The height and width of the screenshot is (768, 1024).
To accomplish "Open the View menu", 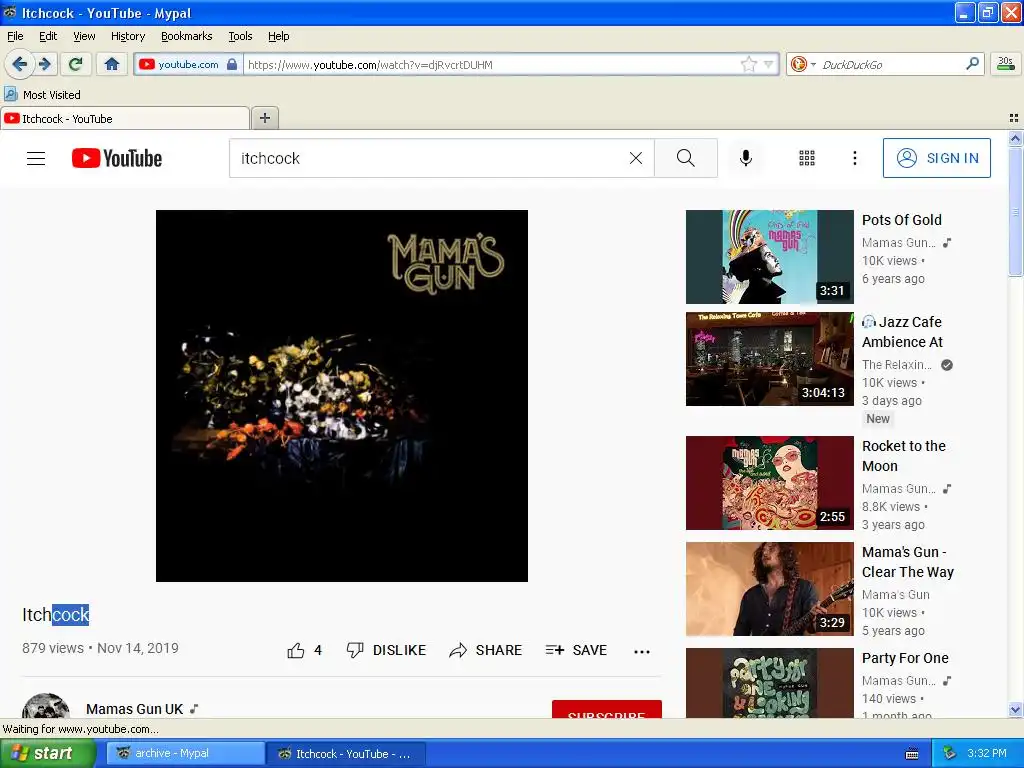I will [84, 36].
